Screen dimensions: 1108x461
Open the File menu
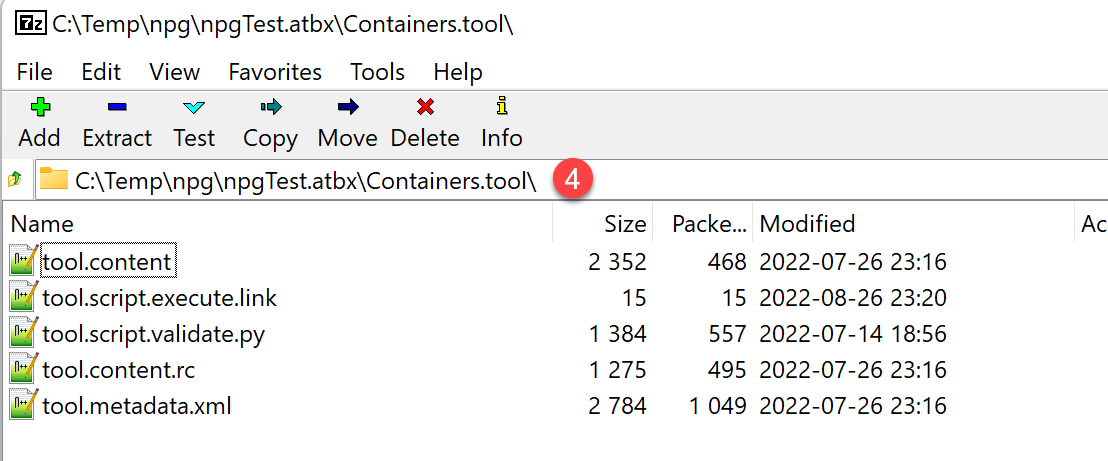pos(35,72)
